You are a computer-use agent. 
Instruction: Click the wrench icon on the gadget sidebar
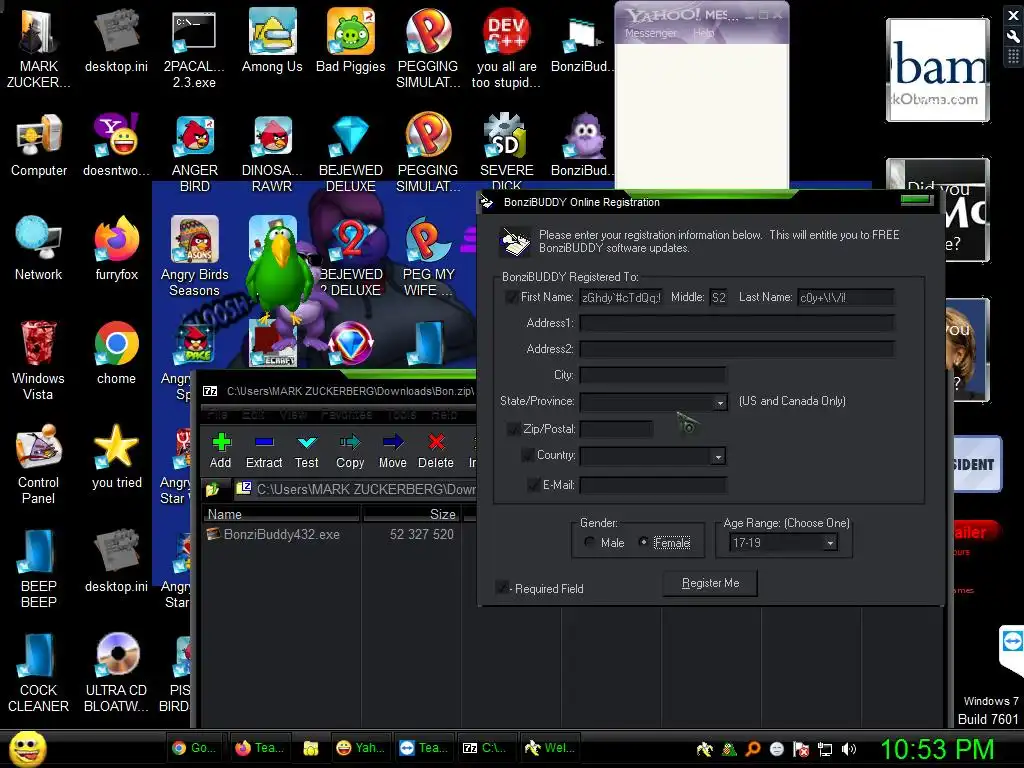click(1013, 37)
